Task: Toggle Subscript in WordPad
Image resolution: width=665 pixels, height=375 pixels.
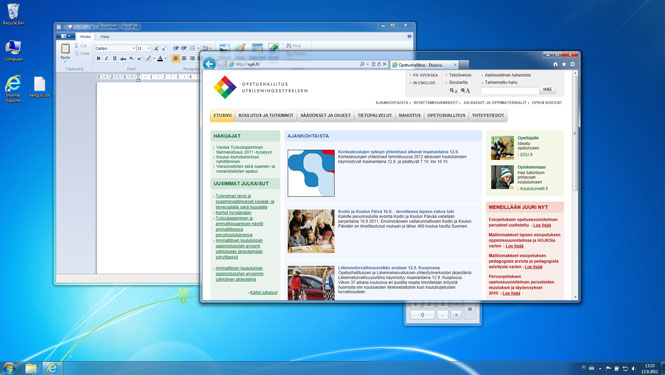Action: pos(131,59)
